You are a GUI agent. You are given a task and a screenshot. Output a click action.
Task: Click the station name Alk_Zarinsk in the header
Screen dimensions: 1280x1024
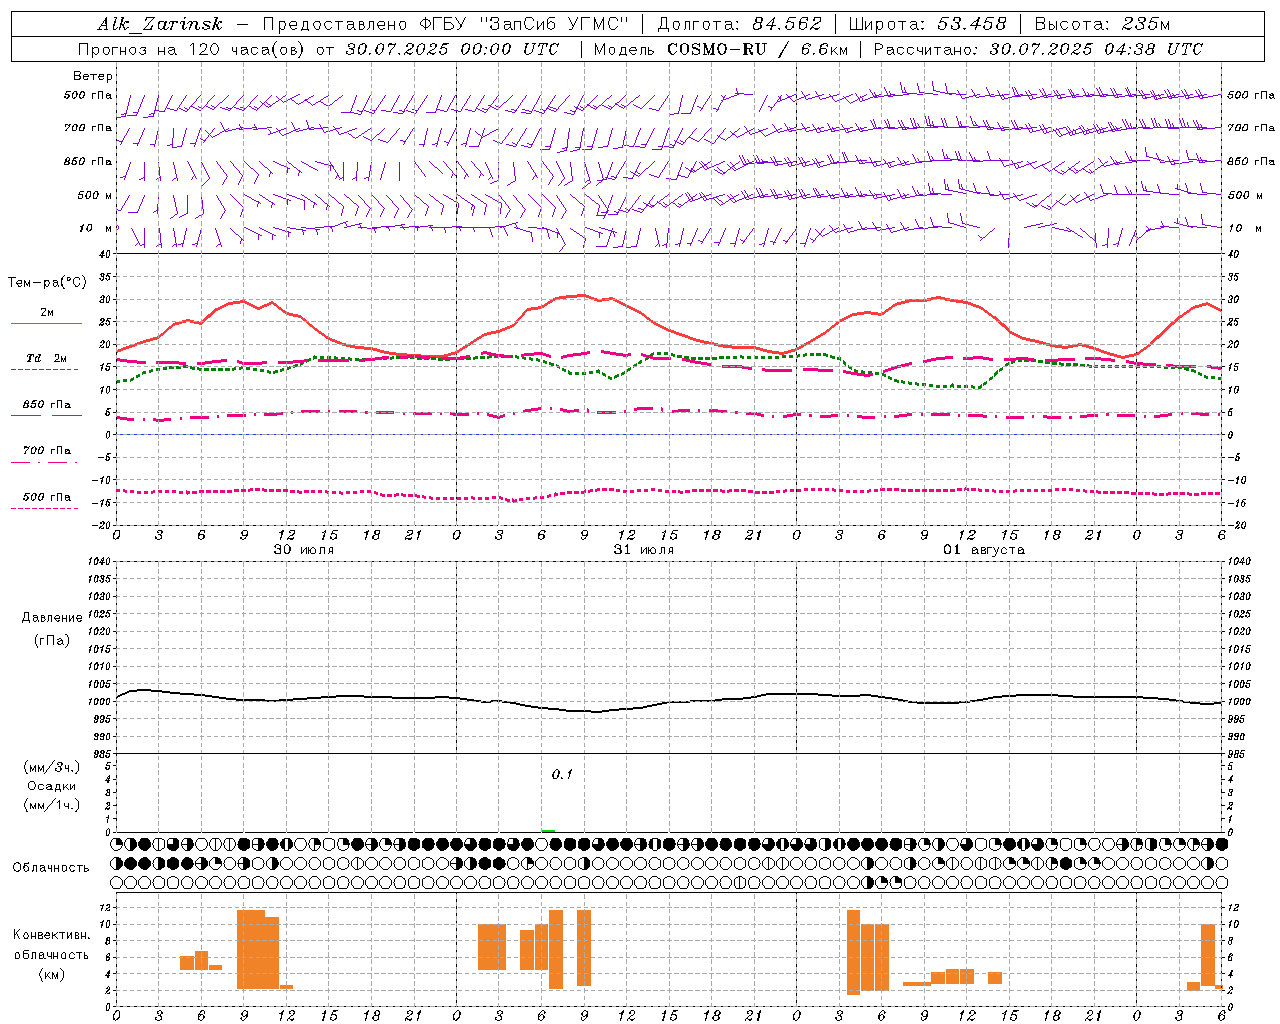point(160,24)
